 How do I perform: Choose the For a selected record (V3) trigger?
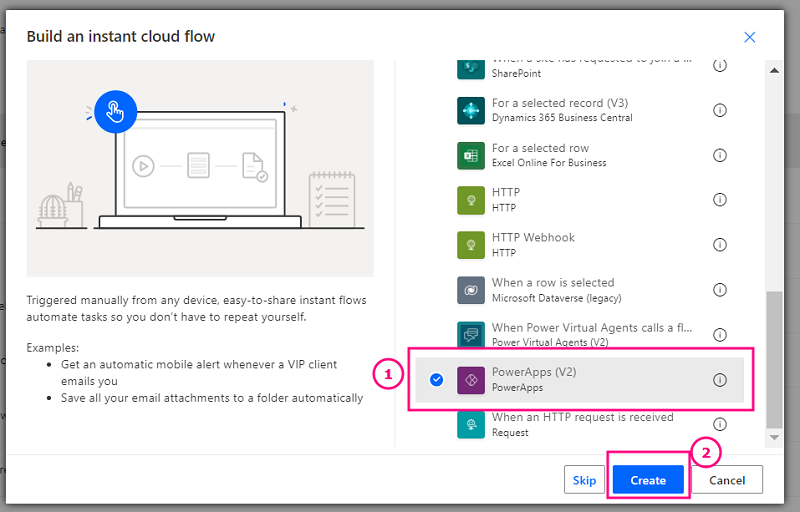coord(560,103)
